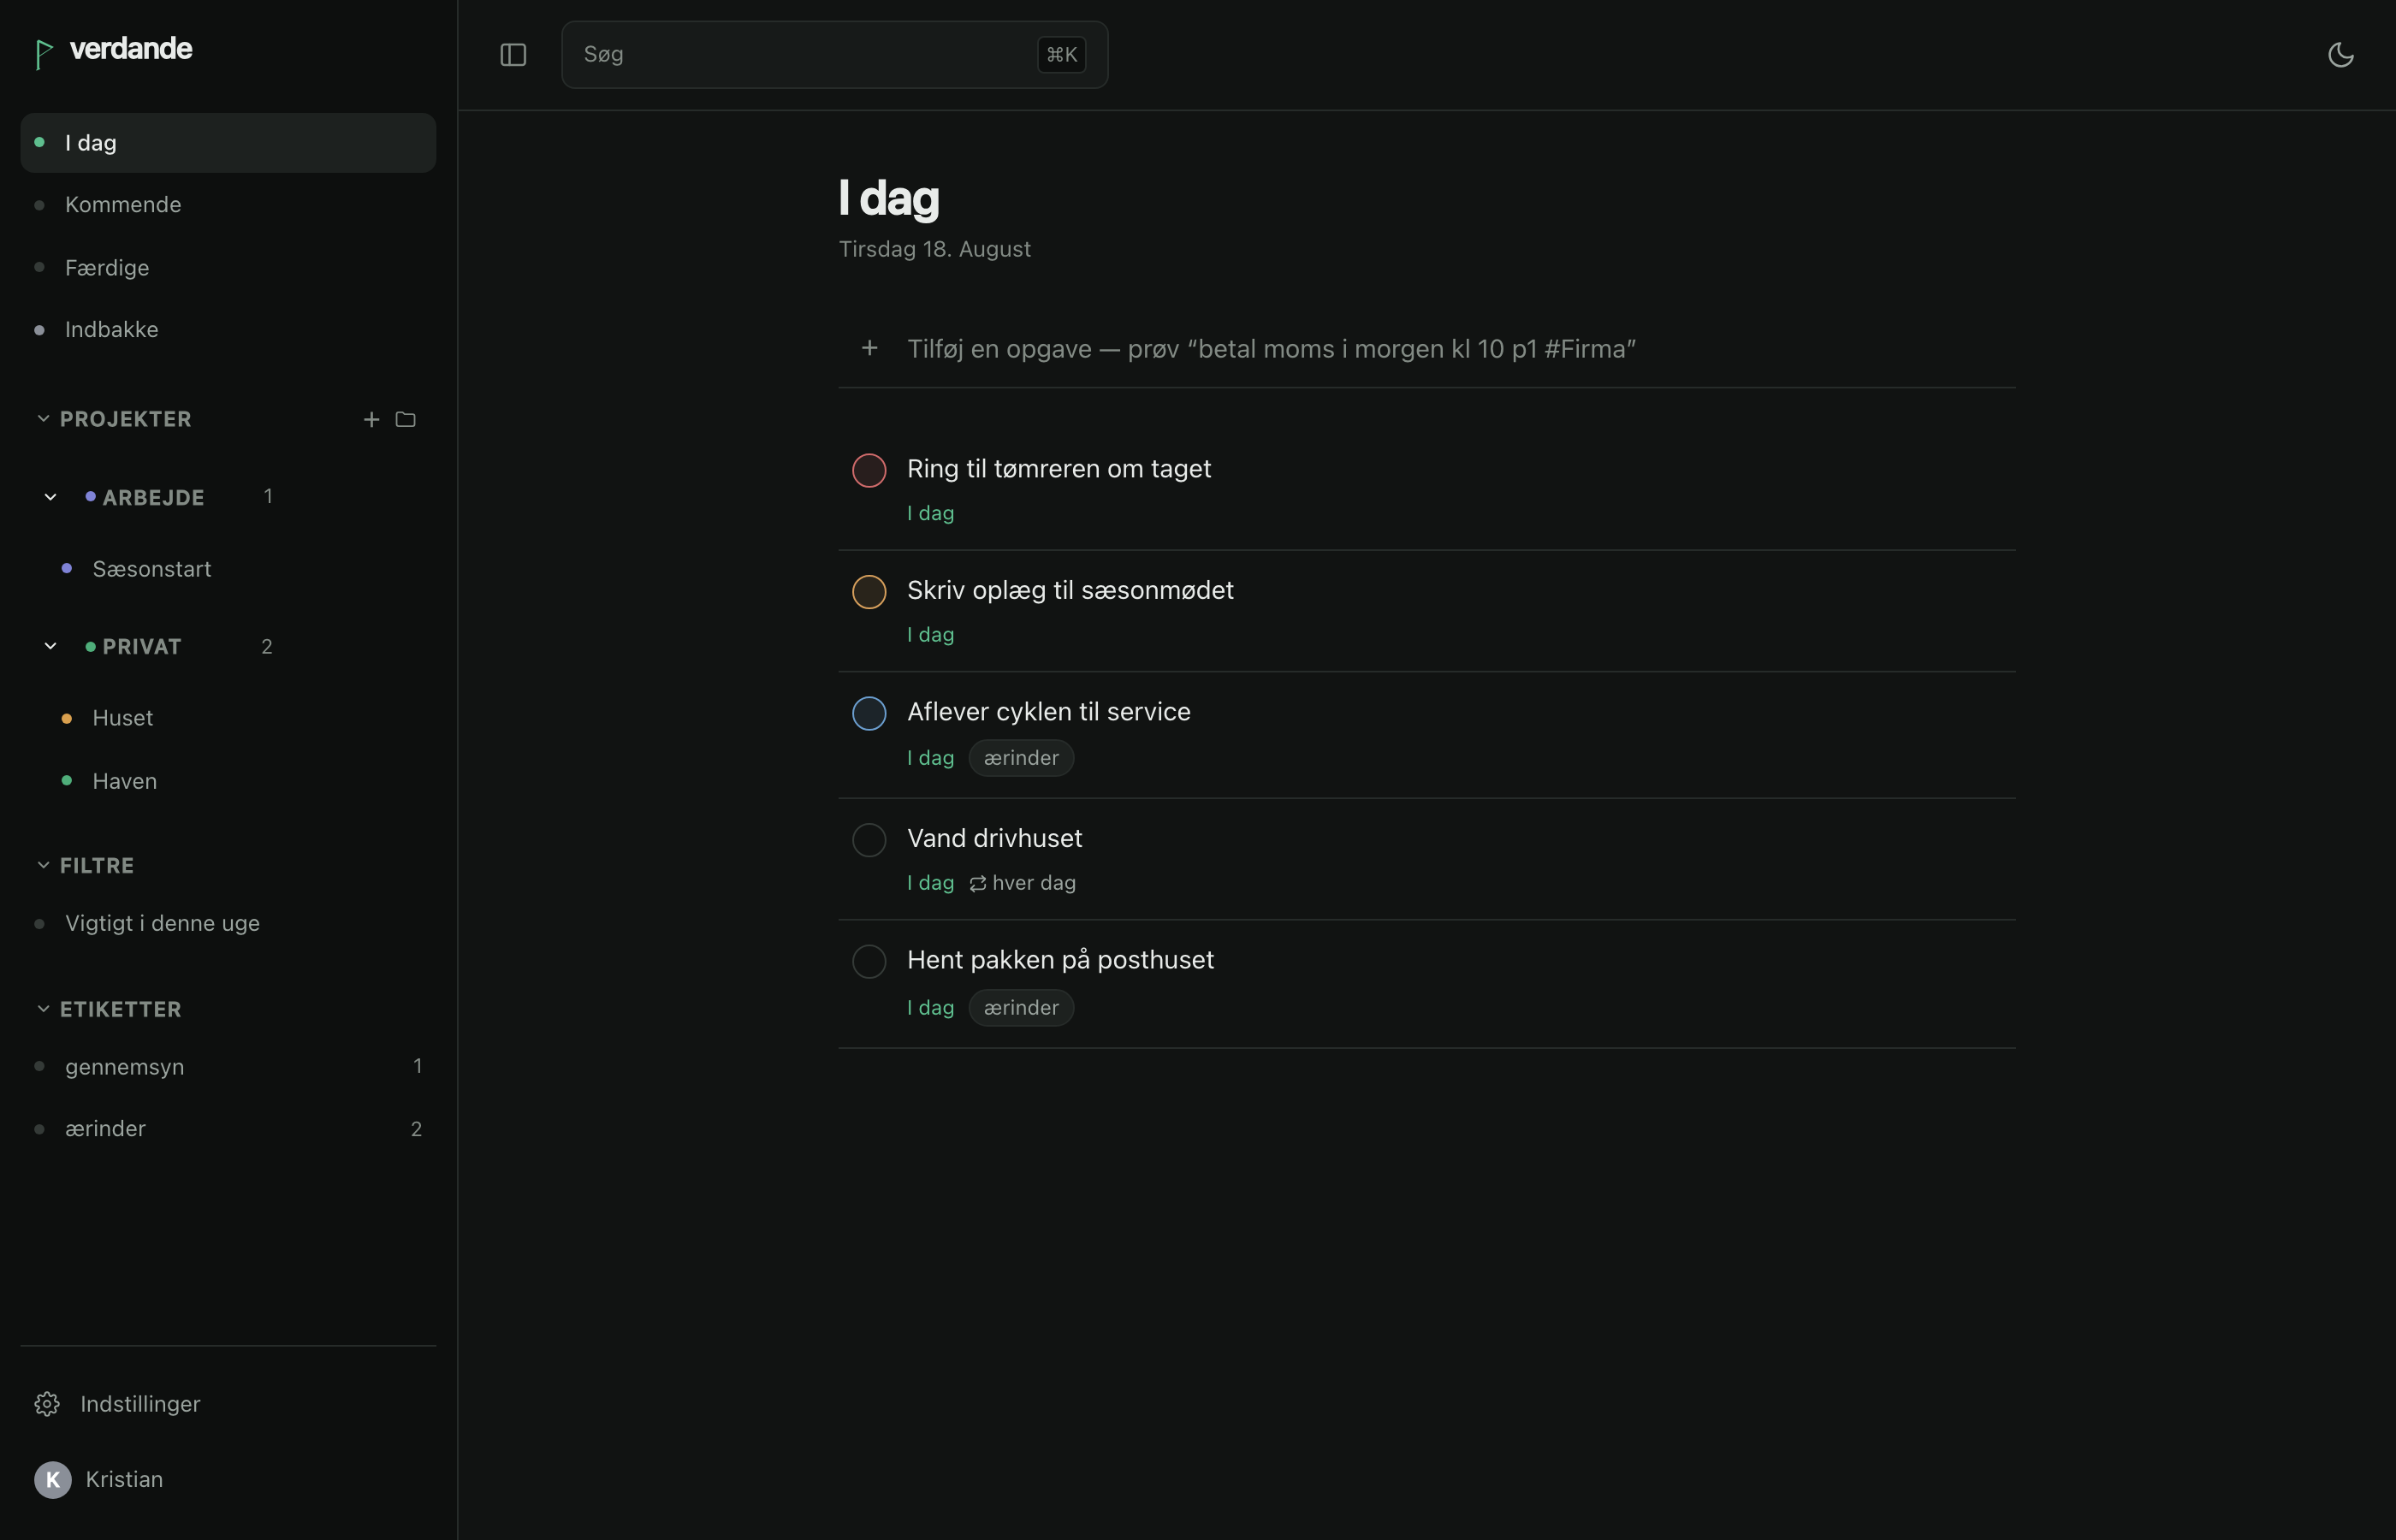
Task: Open filter Vigtigt i denne uge
Action: click(x=228, y=923)
